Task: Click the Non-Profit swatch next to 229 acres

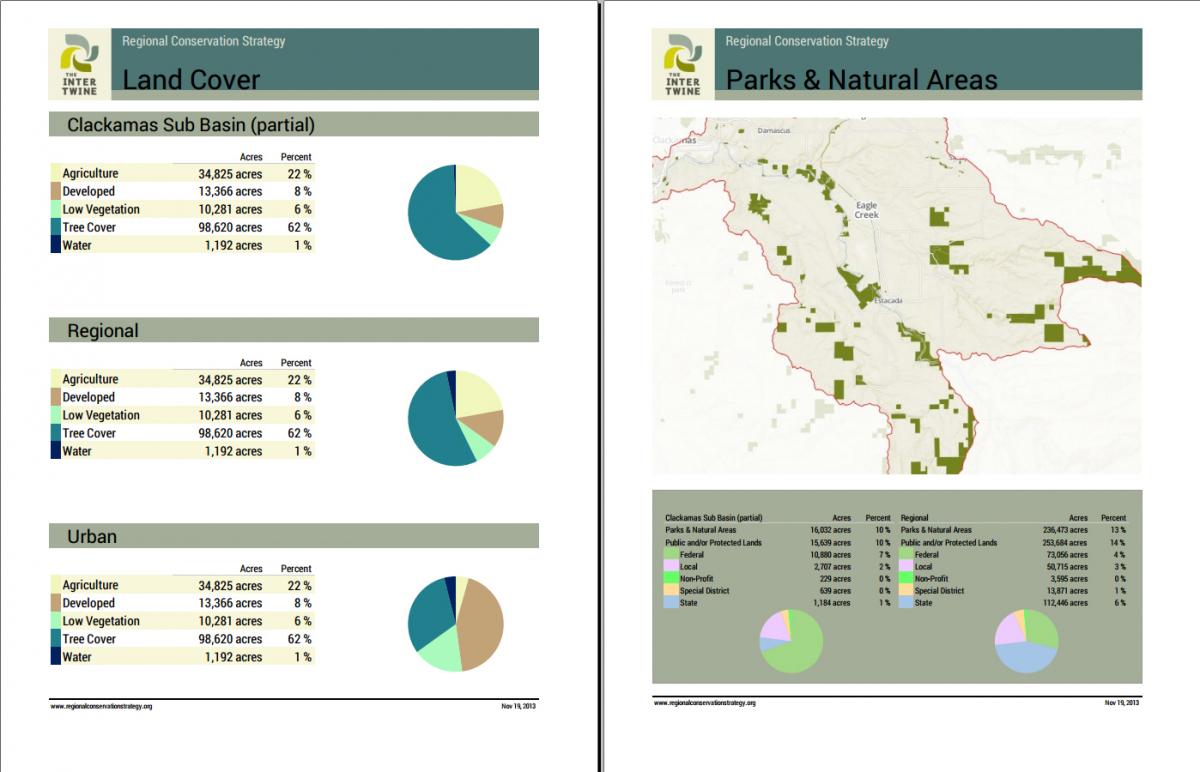Action: [x=671, y=578]
